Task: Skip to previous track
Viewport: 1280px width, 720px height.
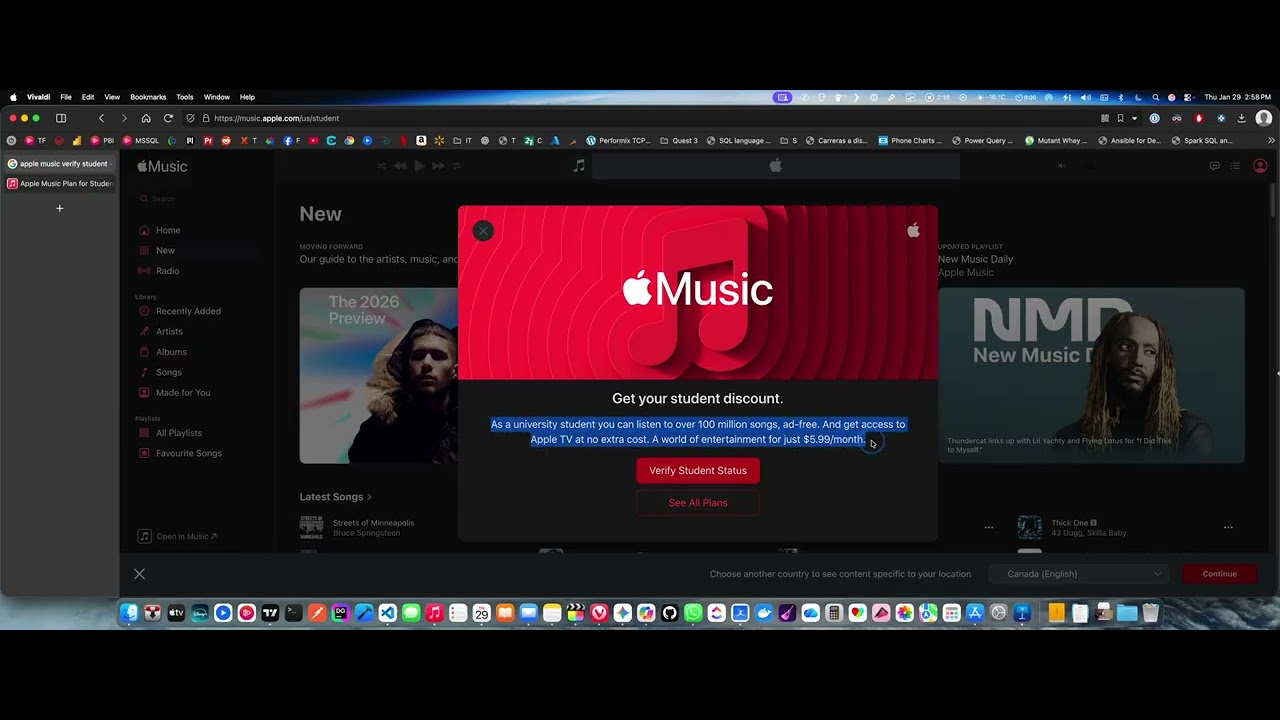Action: (400, 166)
